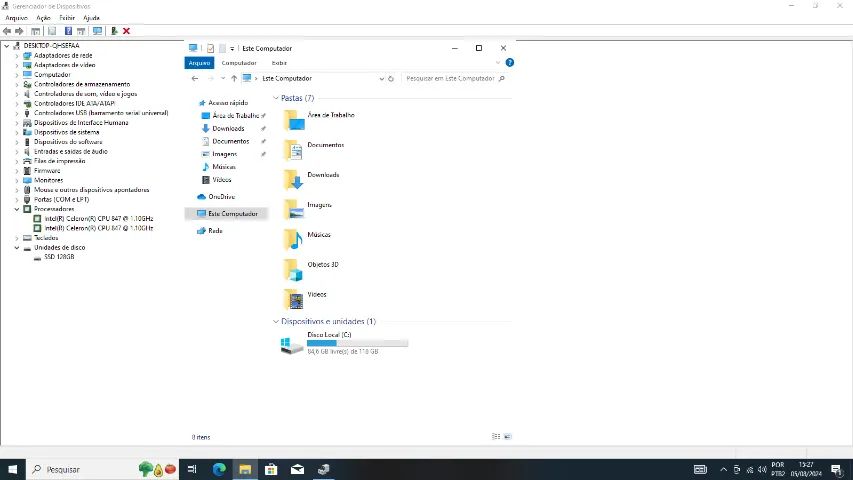
Task: Open the Mail app on taskbar
Action: [298, 469]
